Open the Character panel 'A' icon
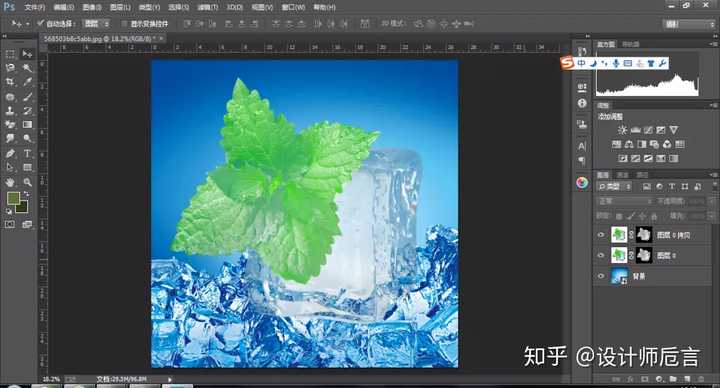 (x=582, y=146)
